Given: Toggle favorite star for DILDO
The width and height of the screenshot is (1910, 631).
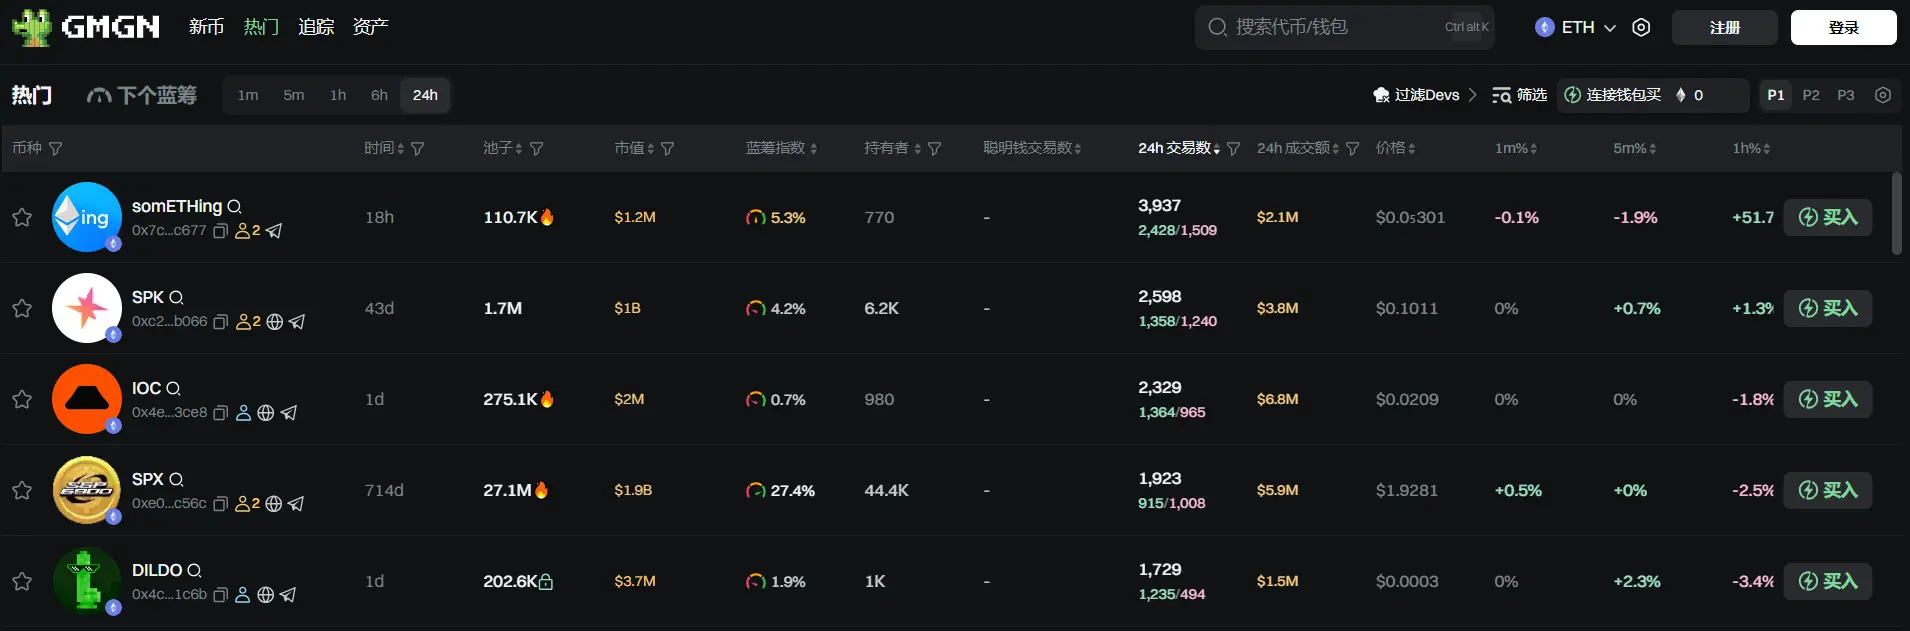Looking at the screenshot, I should point(22,581).
